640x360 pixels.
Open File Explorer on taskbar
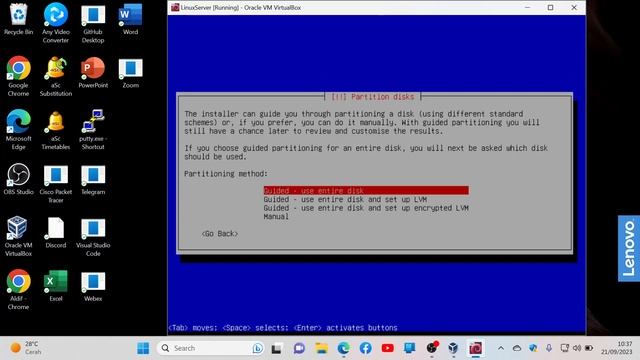[321, 348]
